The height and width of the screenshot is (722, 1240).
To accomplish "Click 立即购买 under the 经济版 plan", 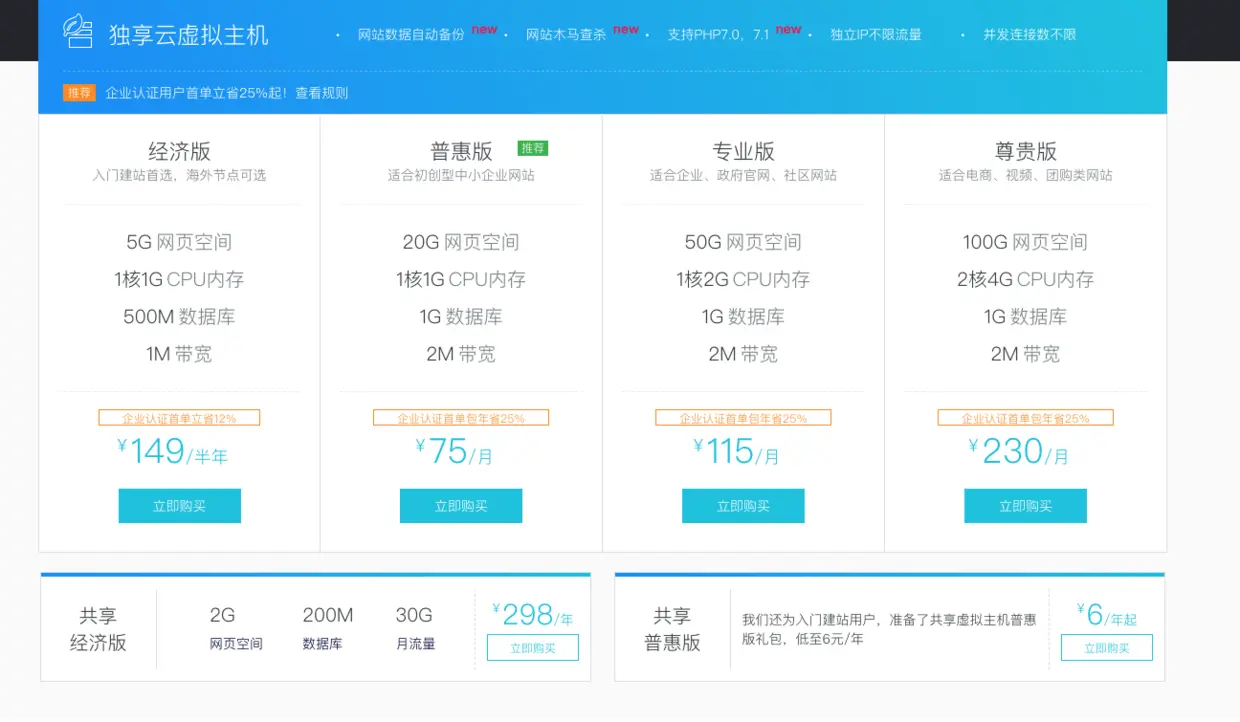I will [x=180, y=506].
